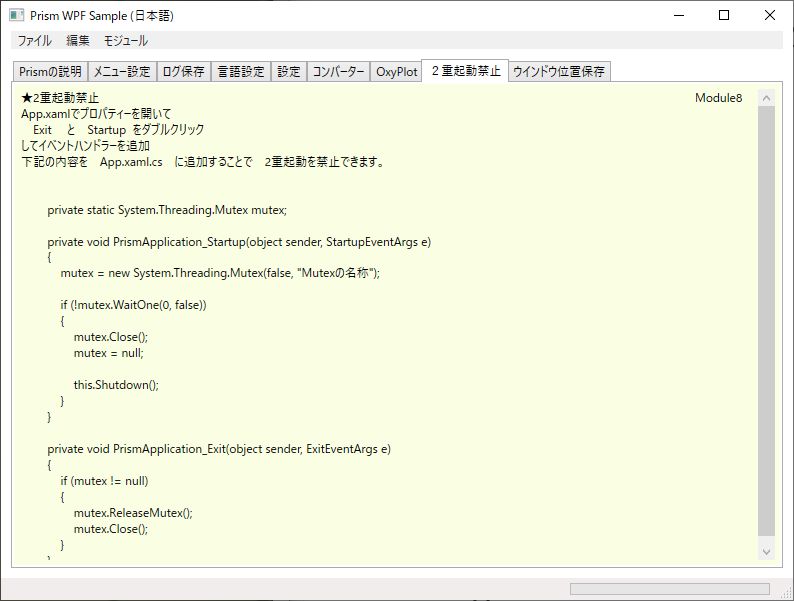Click the window title 'Prism WPF Sample (日本語)'

point(102,16)
